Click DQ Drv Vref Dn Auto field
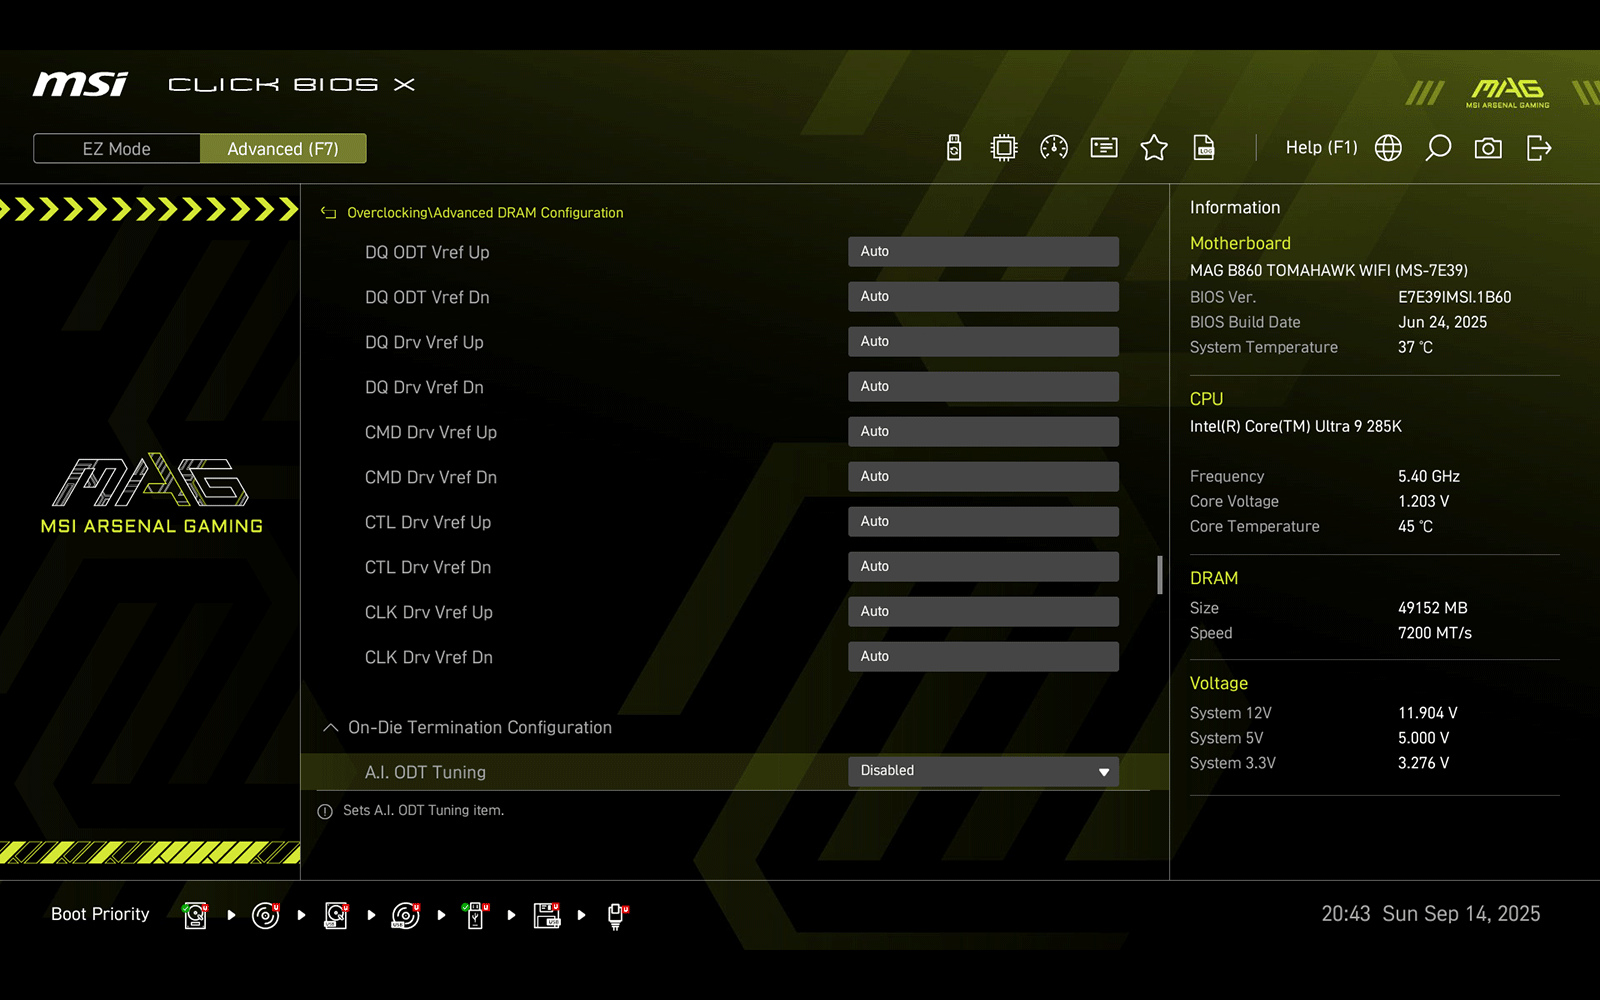 tap(983, 387)
